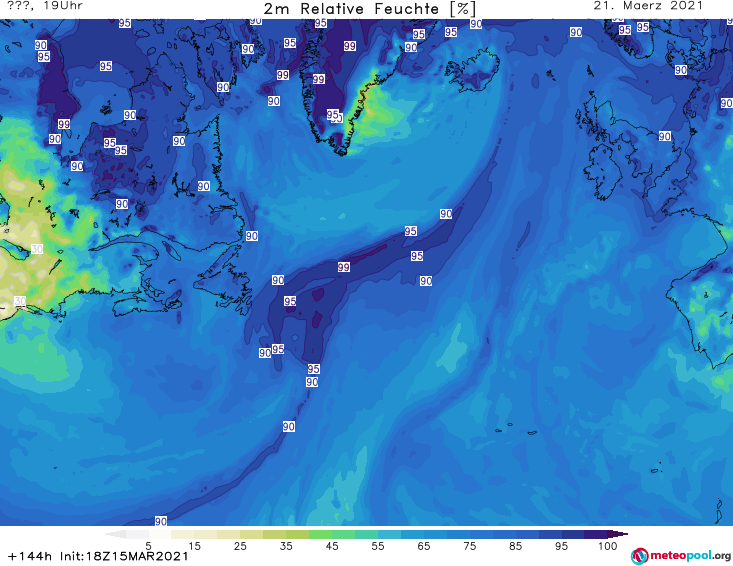Click the colorbar label '85'

point(515,546)
